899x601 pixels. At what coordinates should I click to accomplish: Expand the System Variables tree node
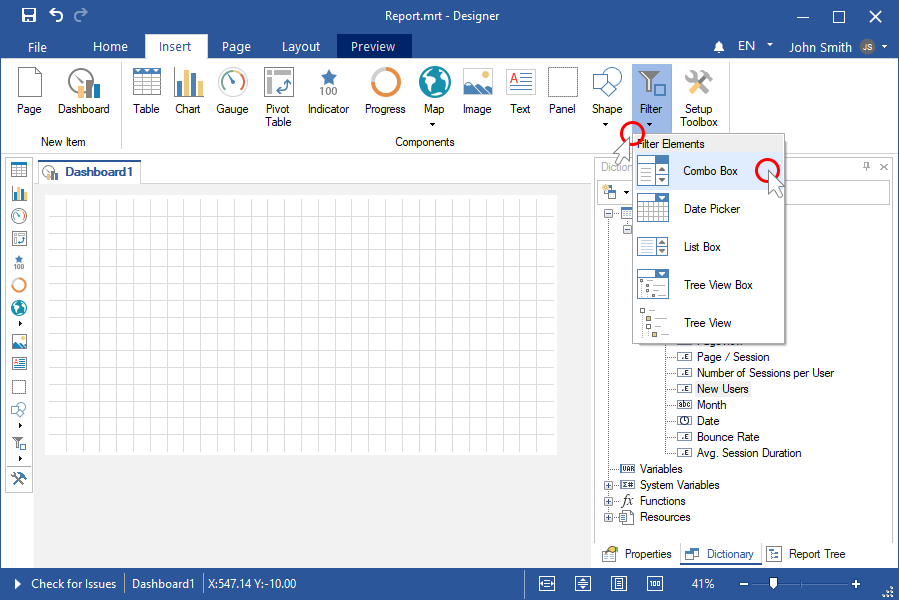point(609,485)
